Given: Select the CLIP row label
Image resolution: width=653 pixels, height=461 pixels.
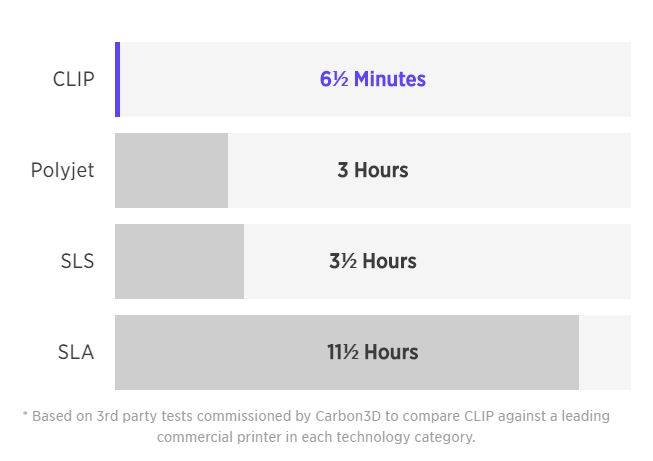Looking at the screenshot, I should click(74, 79).
